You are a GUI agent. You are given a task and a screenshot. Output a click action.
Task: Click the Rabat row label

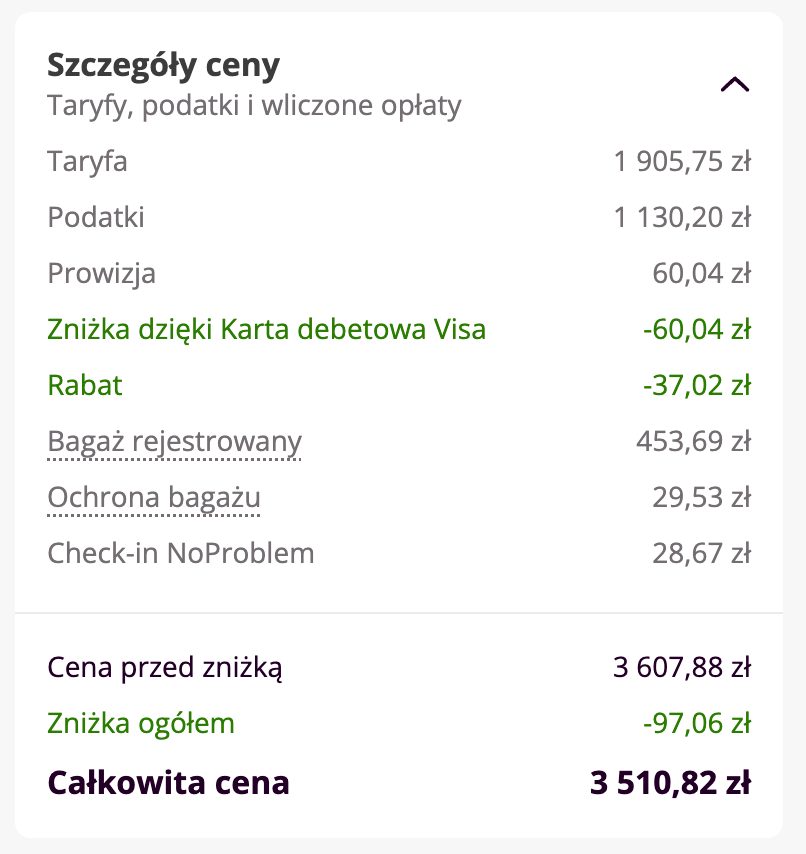[x=85, y=385]
